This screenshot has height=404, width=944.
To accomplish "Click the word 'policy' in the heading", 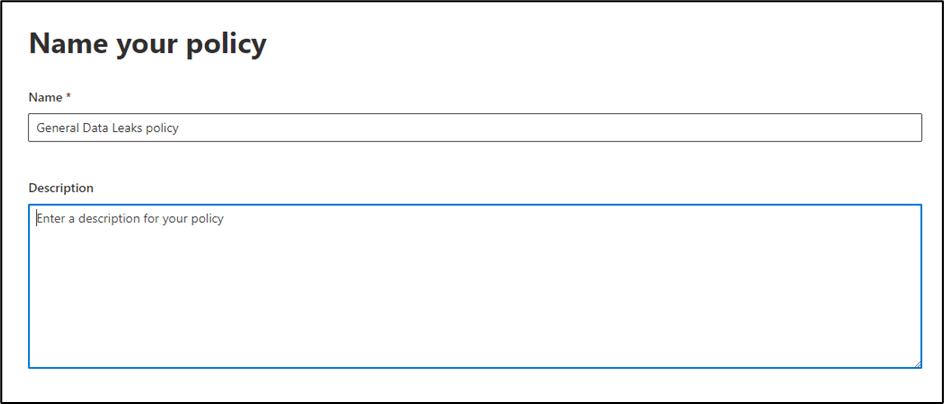I will click(225, 44).
